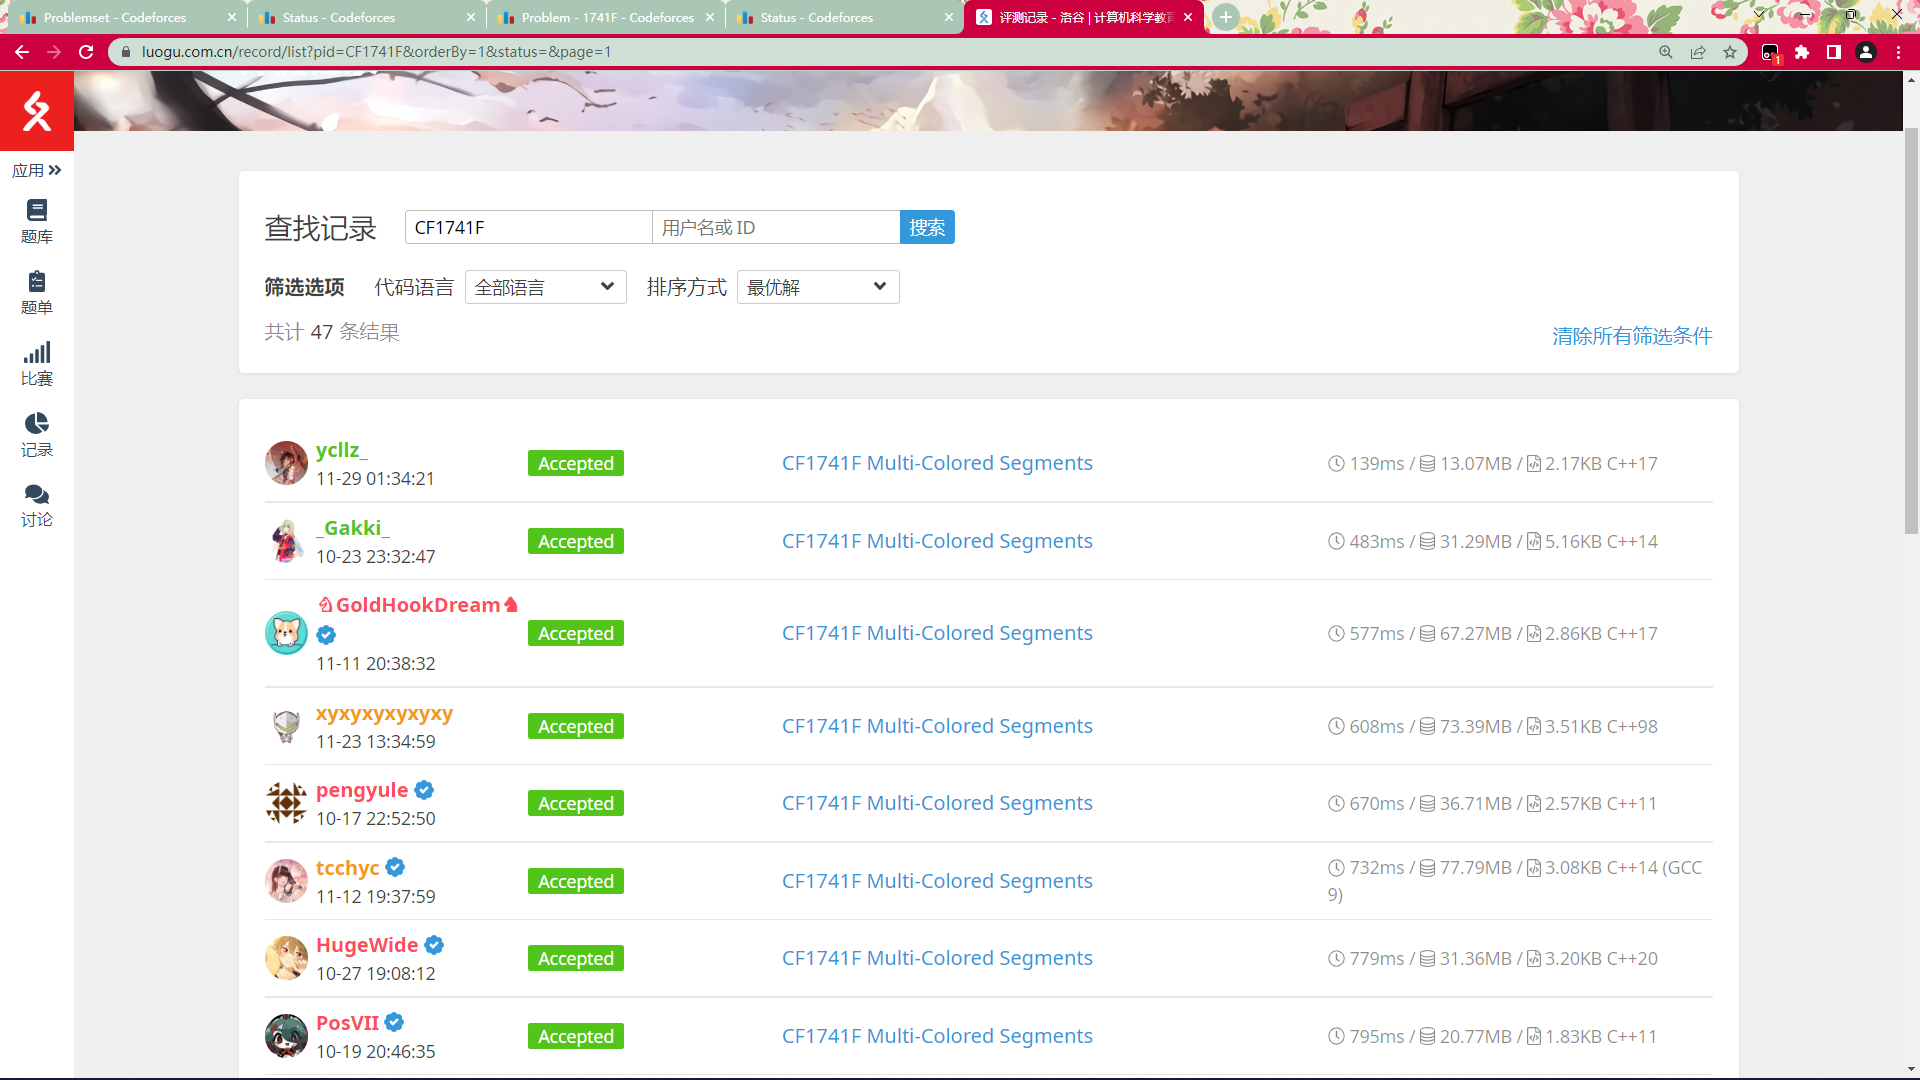
Task: Bookmark this page with the star icon
Action: pyautogui.click(x=1730, y=52)
